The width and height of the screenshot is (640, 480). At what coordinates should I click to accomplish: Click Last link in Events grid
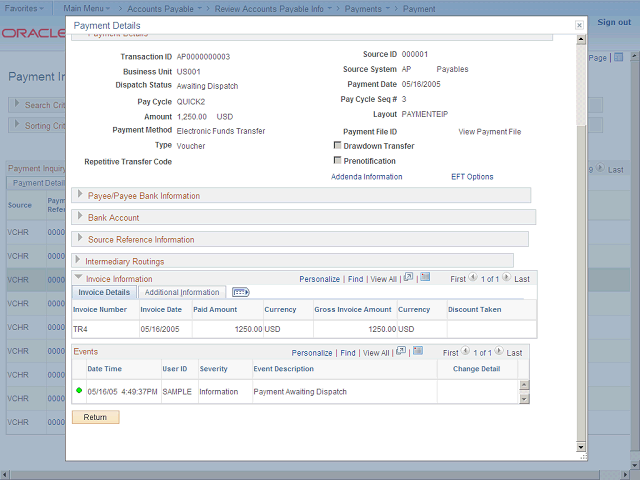(x=514, y=353)
